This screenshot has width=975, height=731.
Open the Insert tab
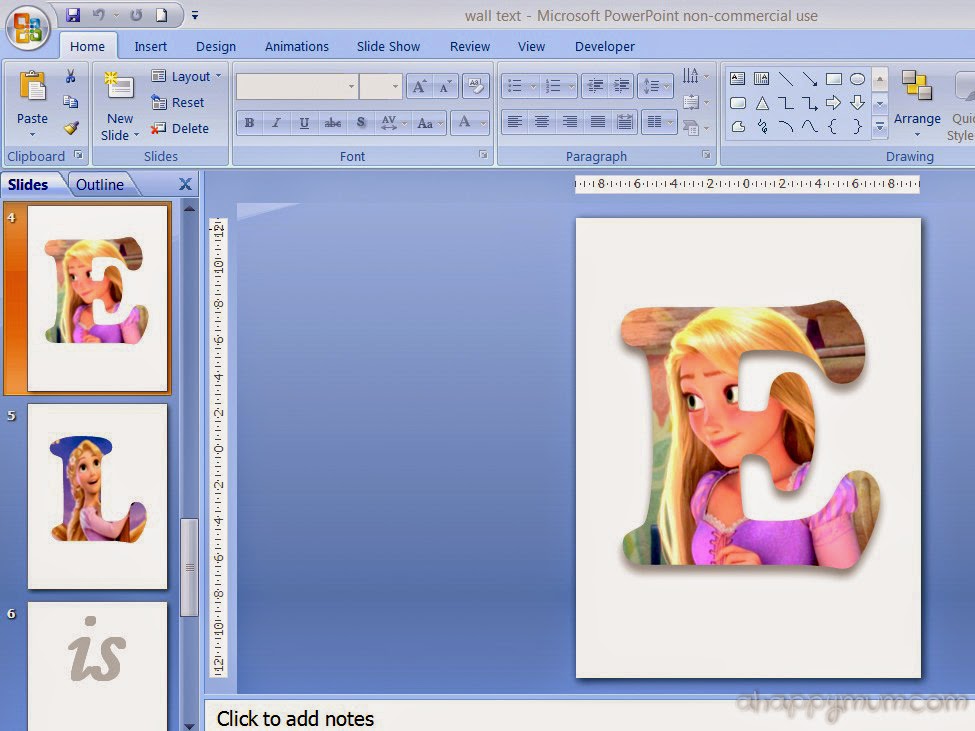150,47
